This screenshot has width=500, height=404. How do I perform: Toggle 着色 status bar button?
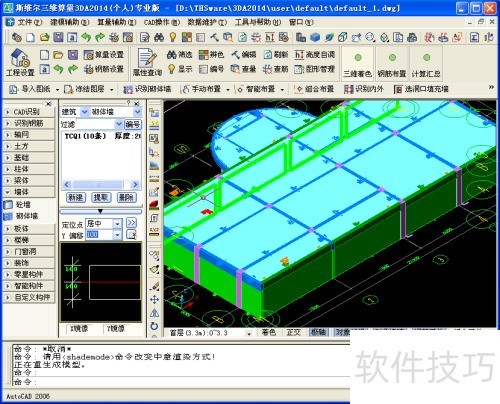pyautogui.click(x=269, y=332)
